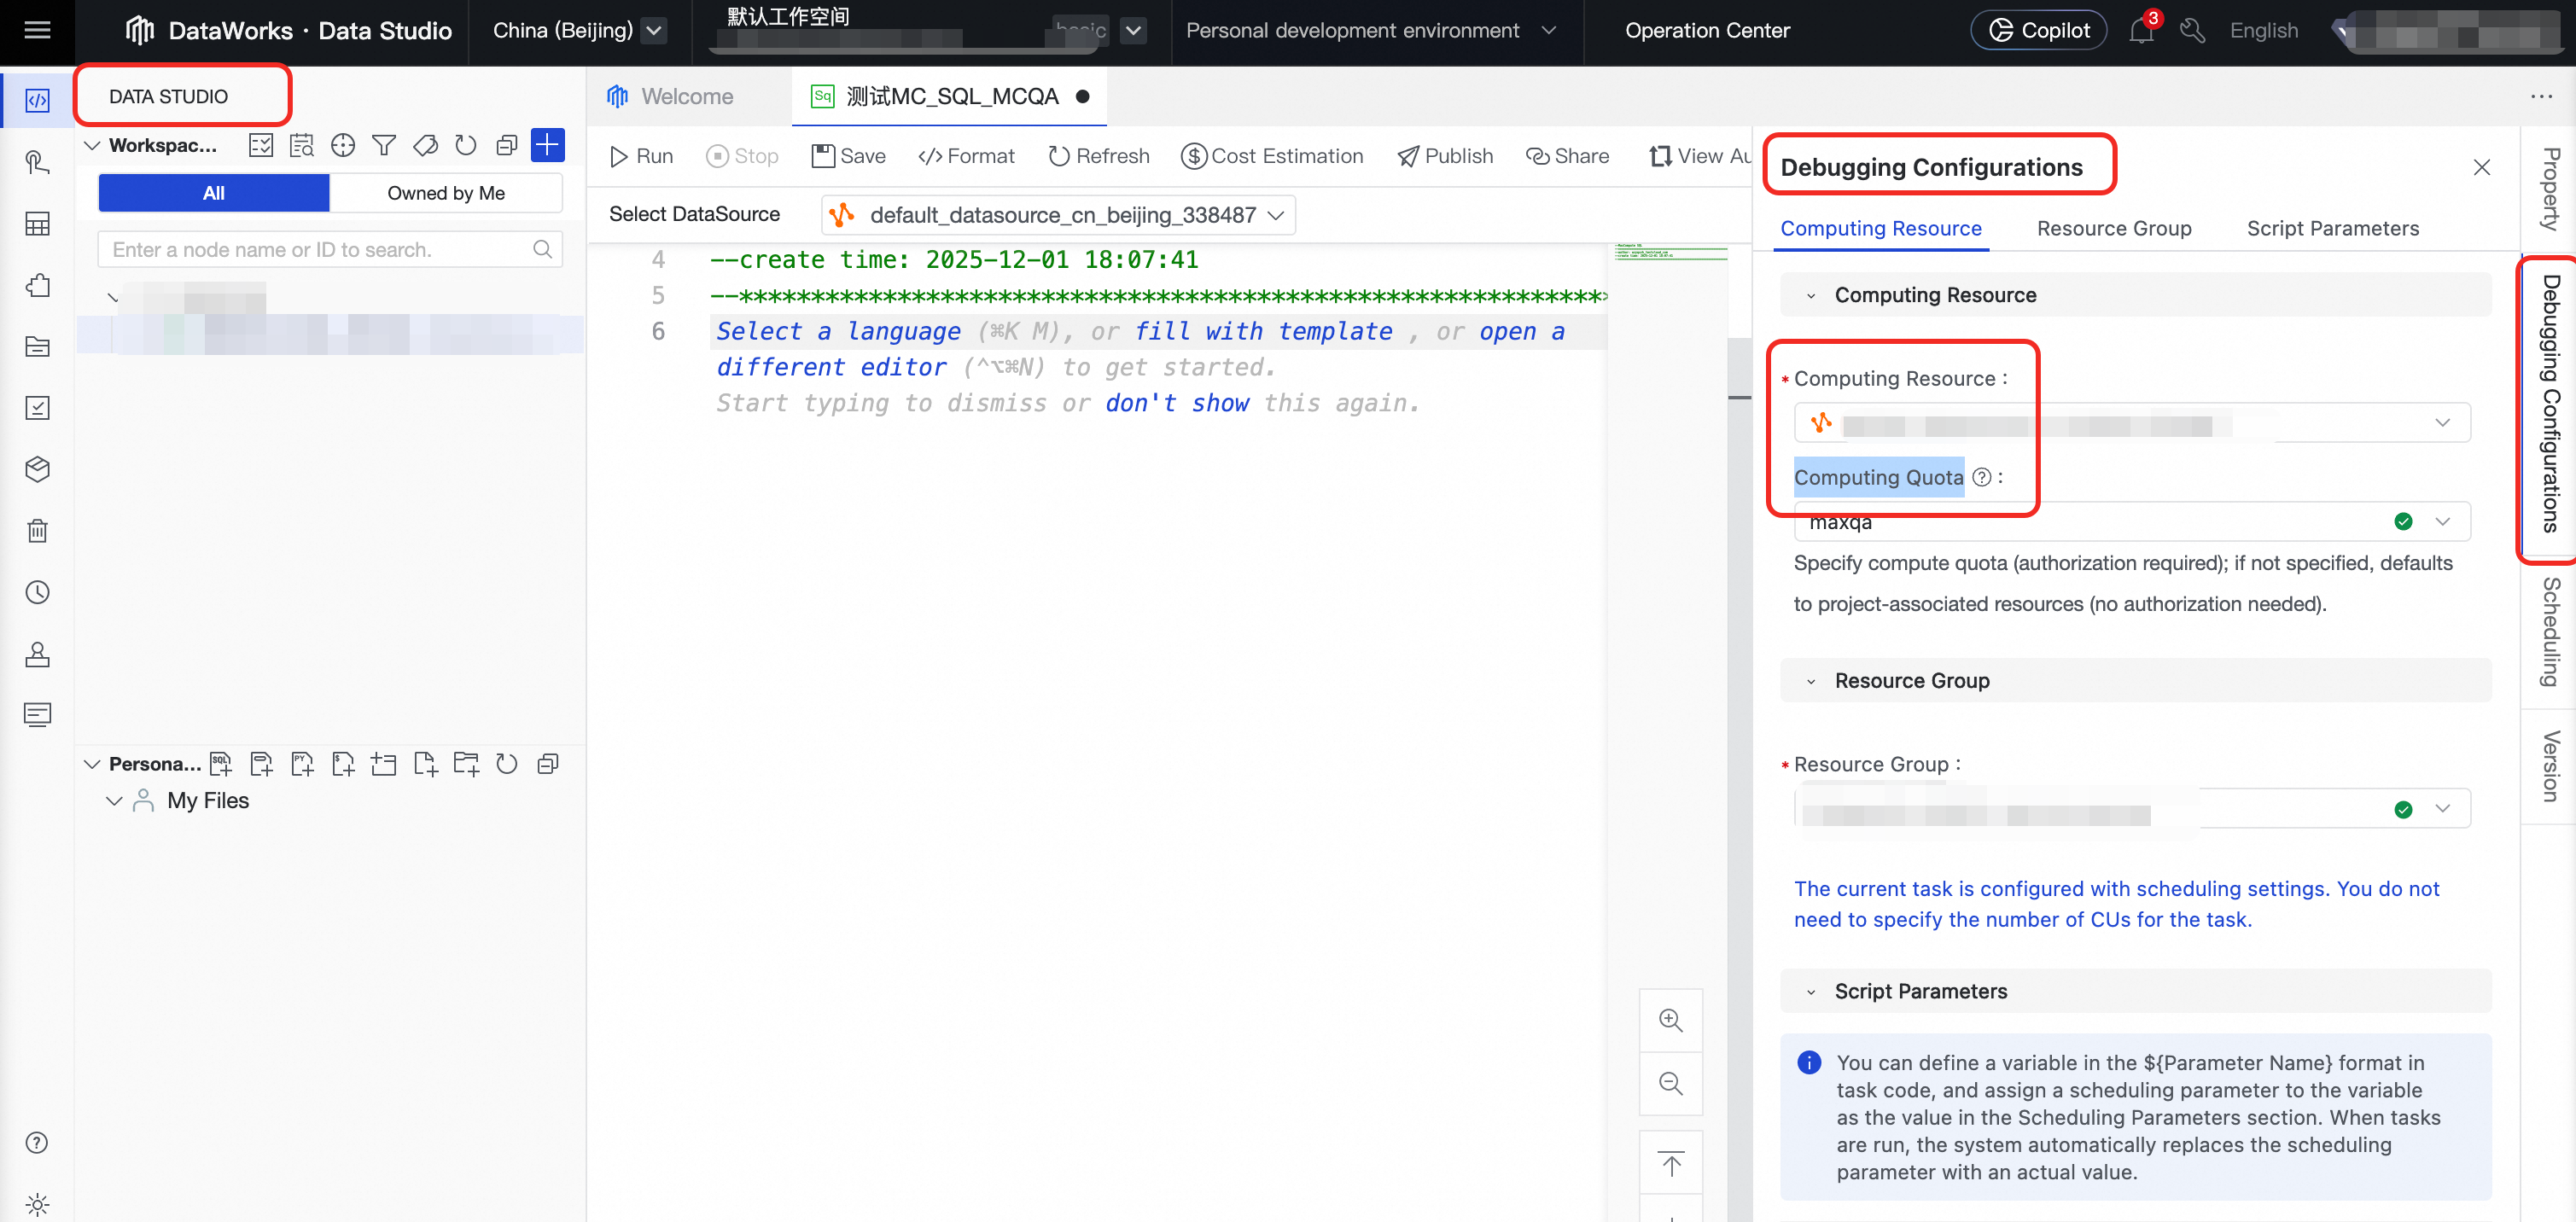Open the Welcome editor tab
Image resolution: width=2576 pixels, height=1222 pixels.
click(x=686, y=97)
